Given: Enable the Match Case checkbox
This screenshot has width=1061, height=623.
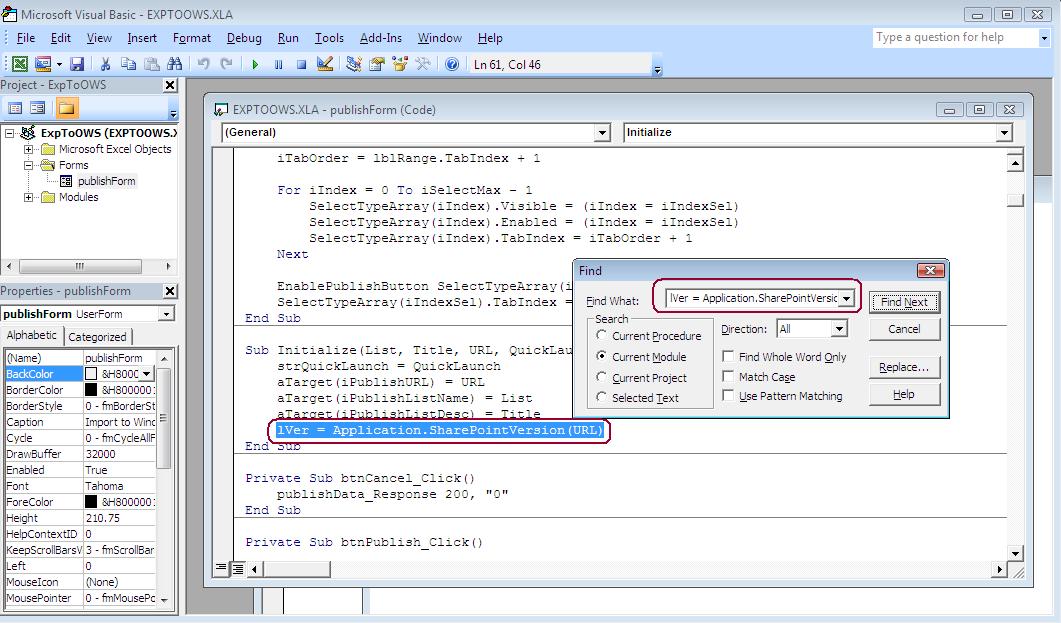Looking at the screenshot, I should pos(728,376).
